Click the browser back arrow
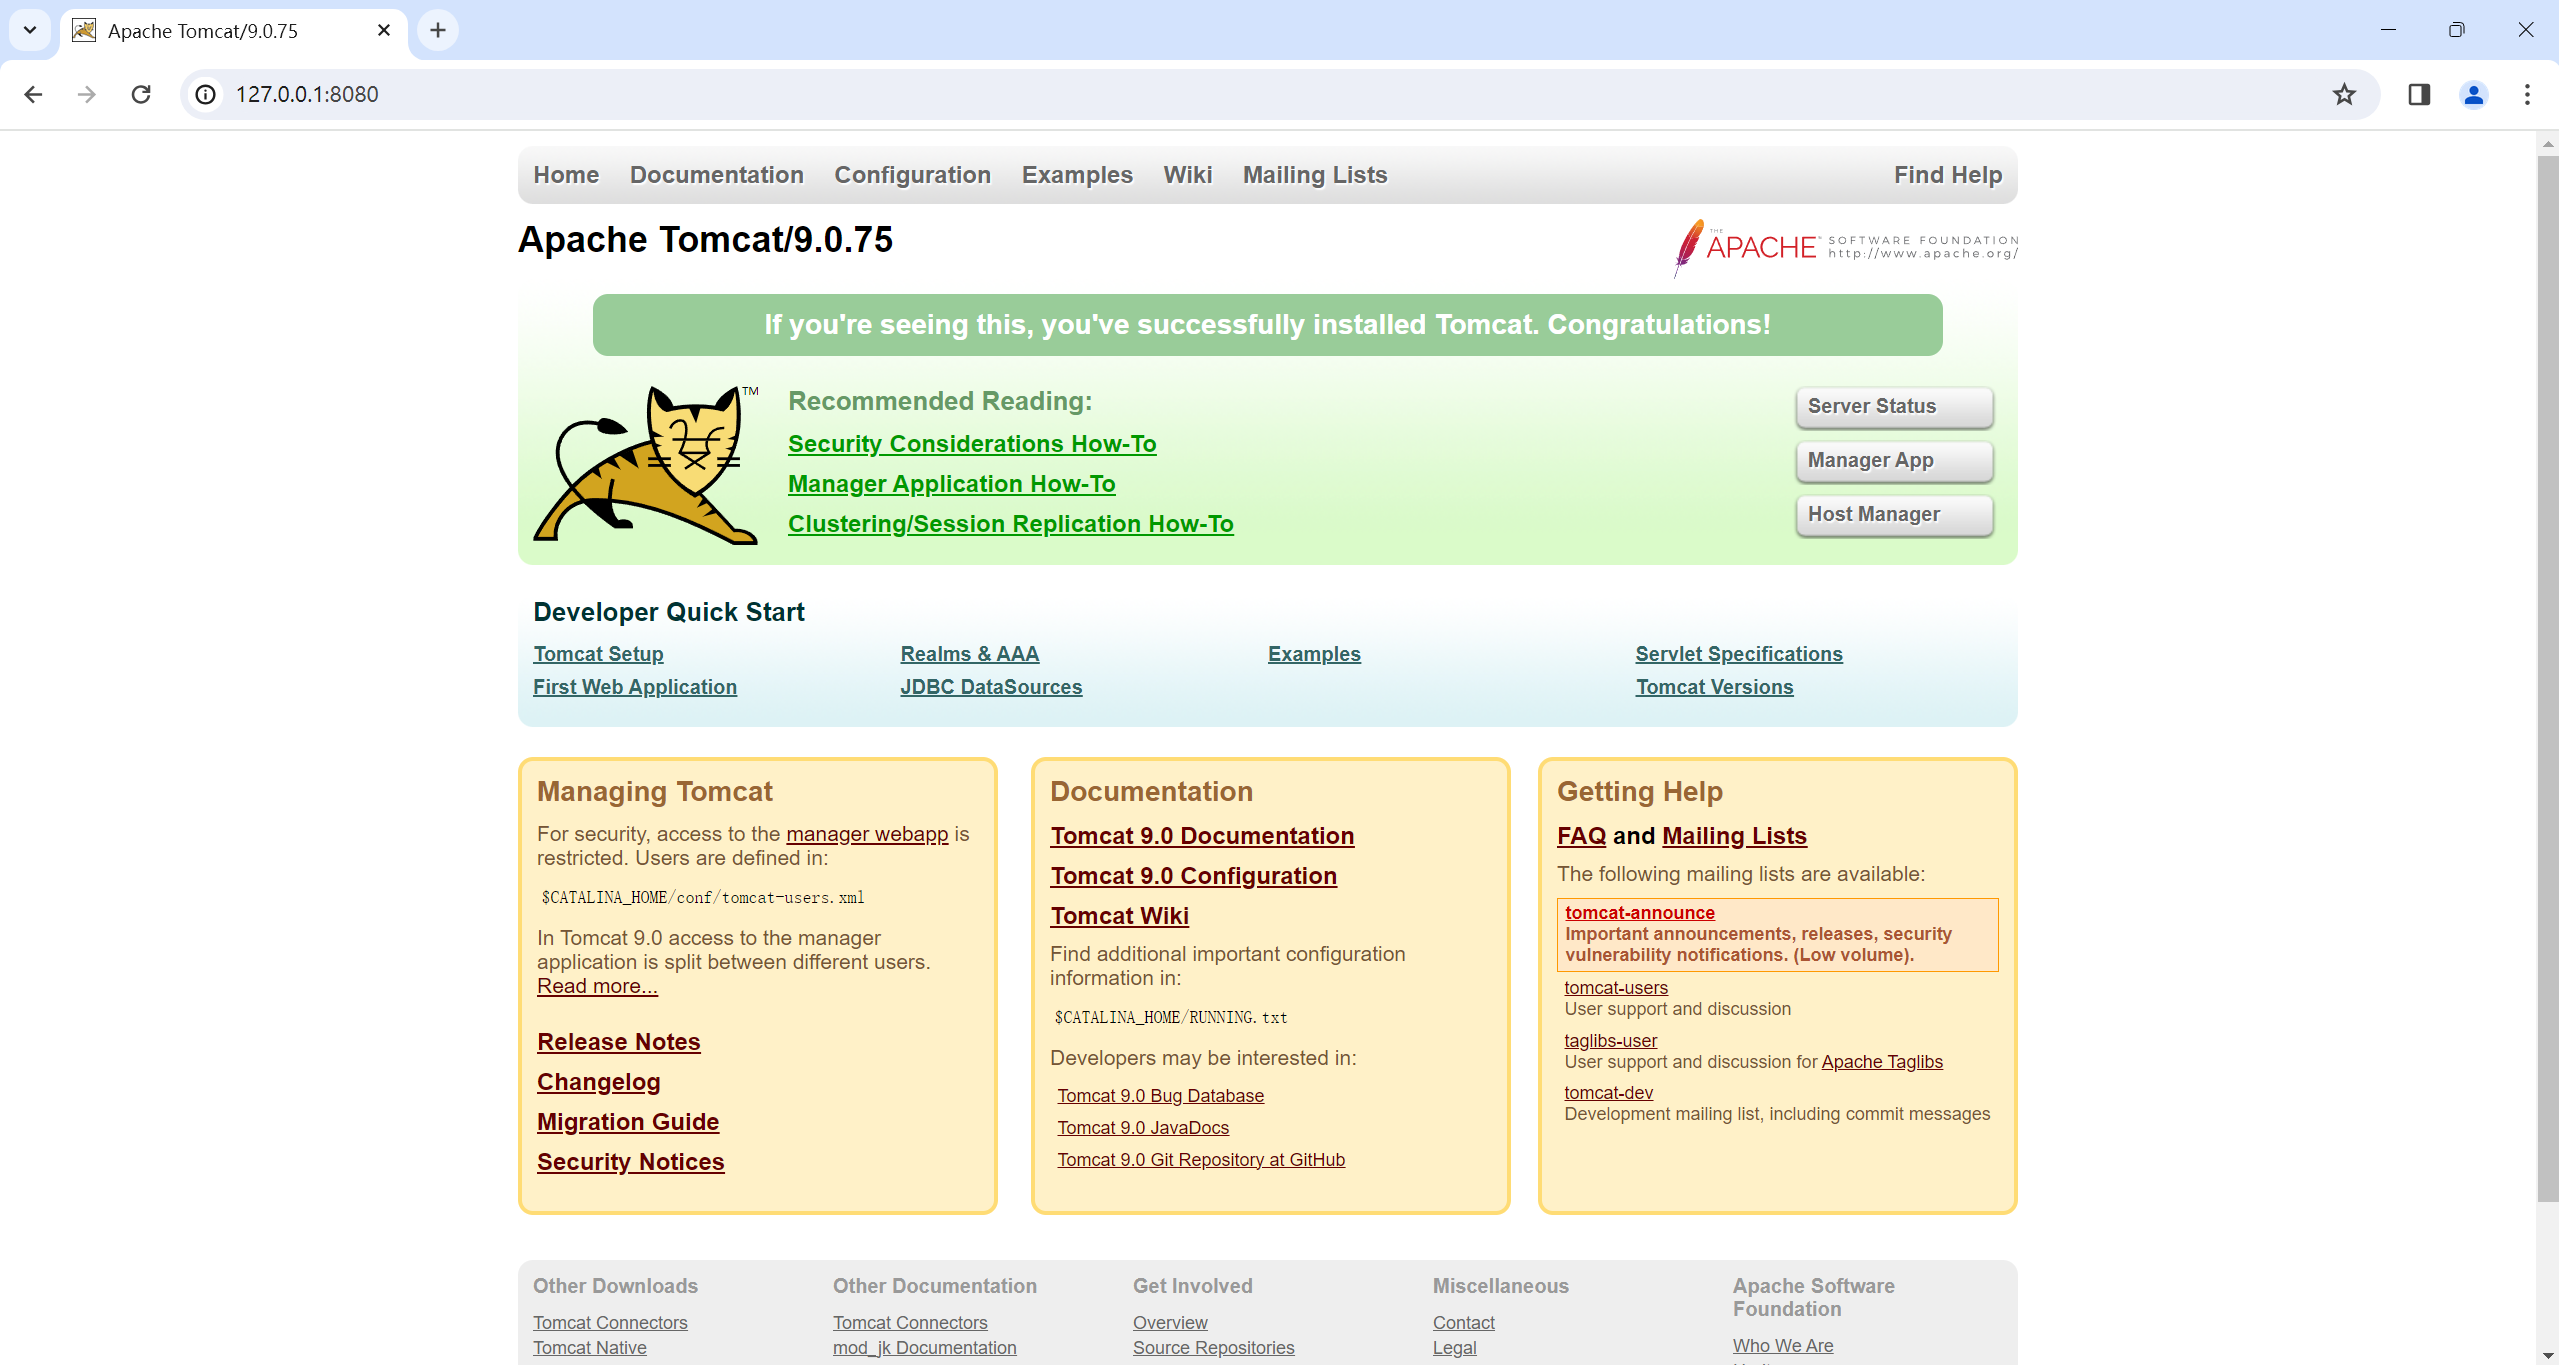2559x1365 pixels. tap(33, 94)
